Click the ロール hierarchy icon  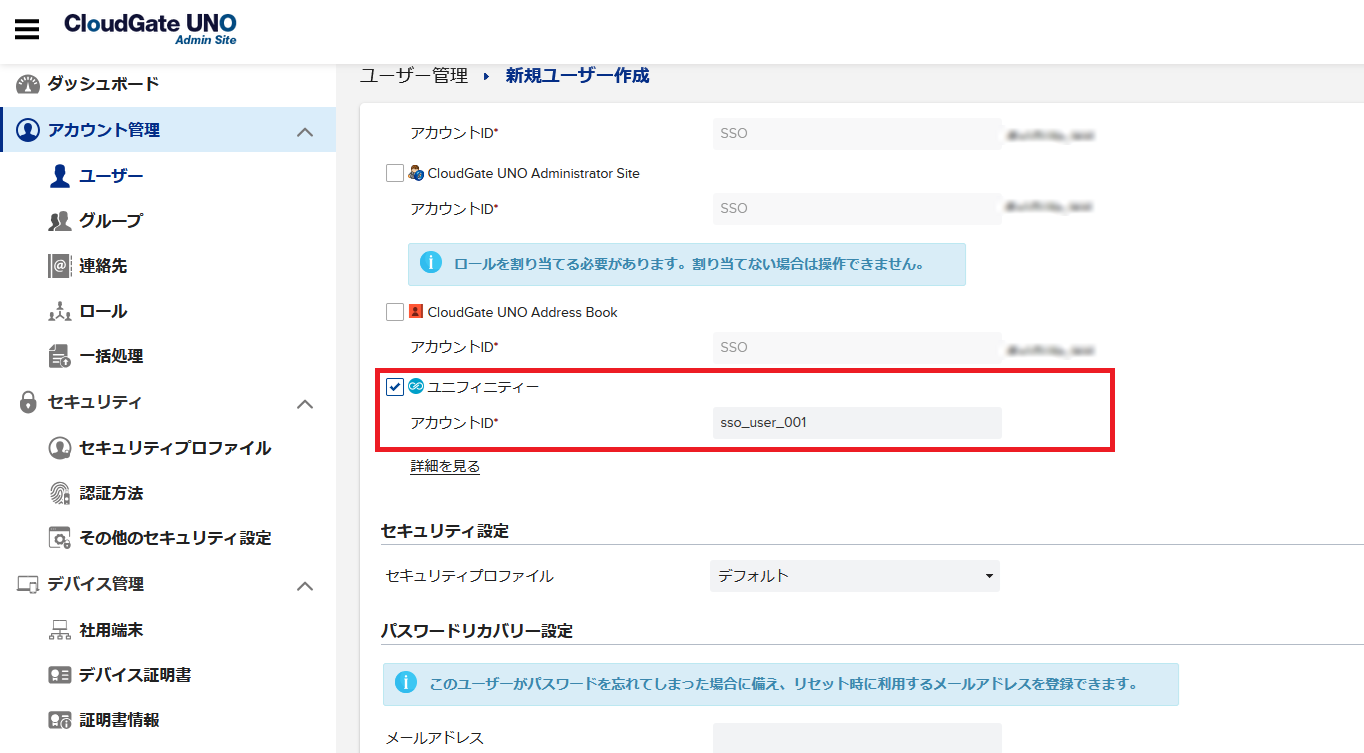(x=60, y=311)
